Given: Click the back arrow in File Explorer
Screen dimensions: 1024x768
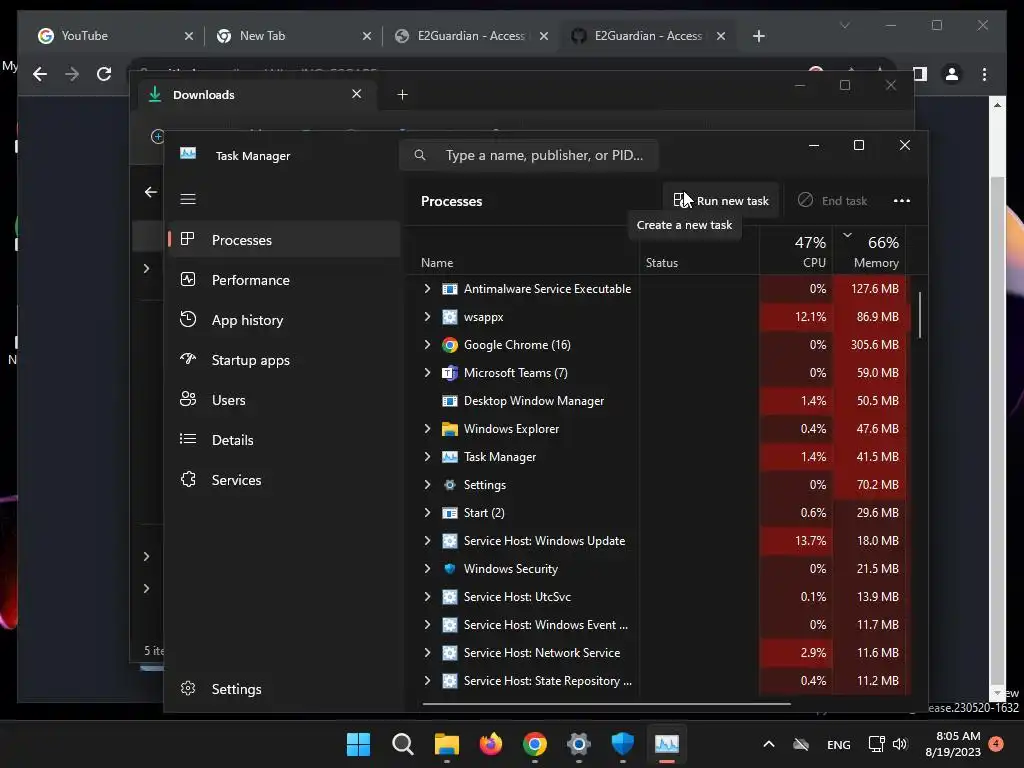Looking at the screenshot, I should click(151, 192).
